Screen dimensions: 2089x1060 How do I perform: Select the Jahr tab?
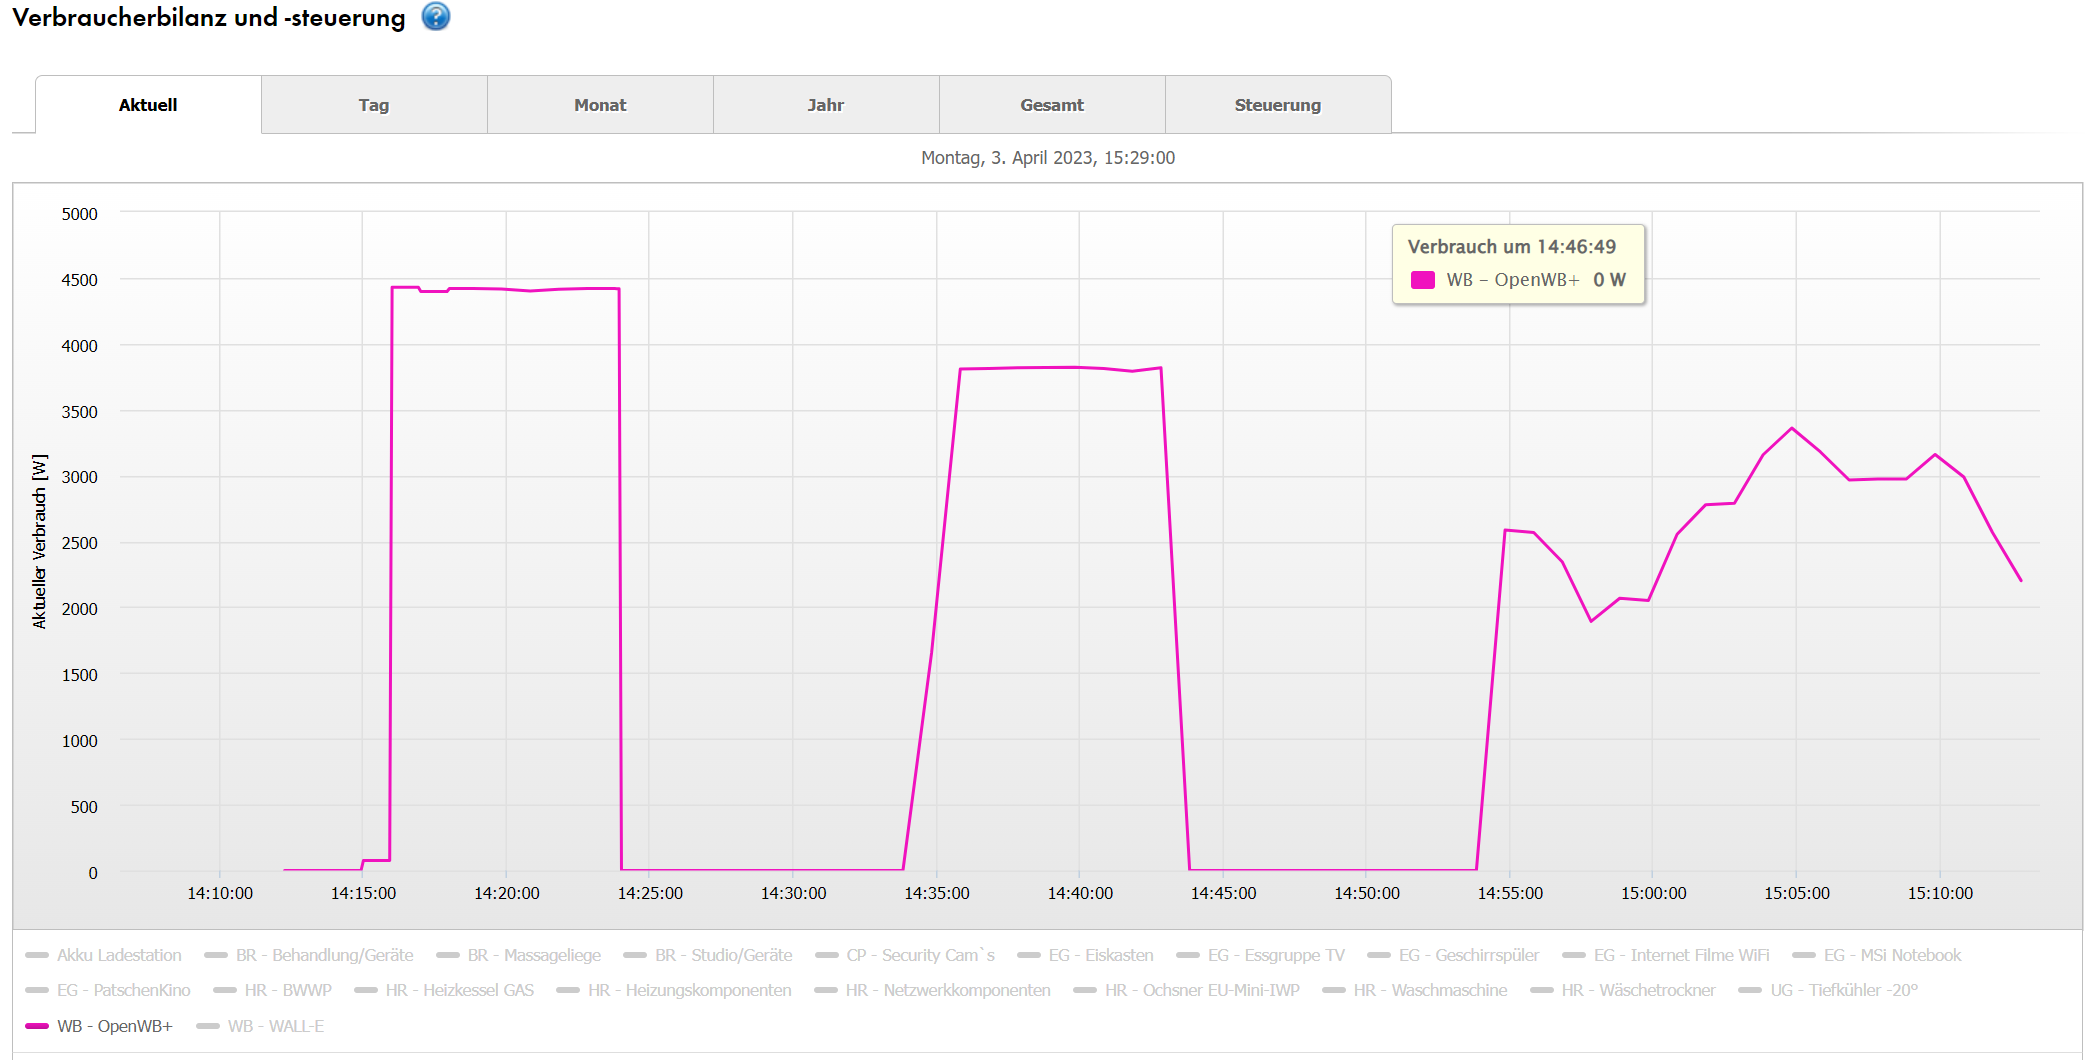pyautogui.click(x=826, y=105)
